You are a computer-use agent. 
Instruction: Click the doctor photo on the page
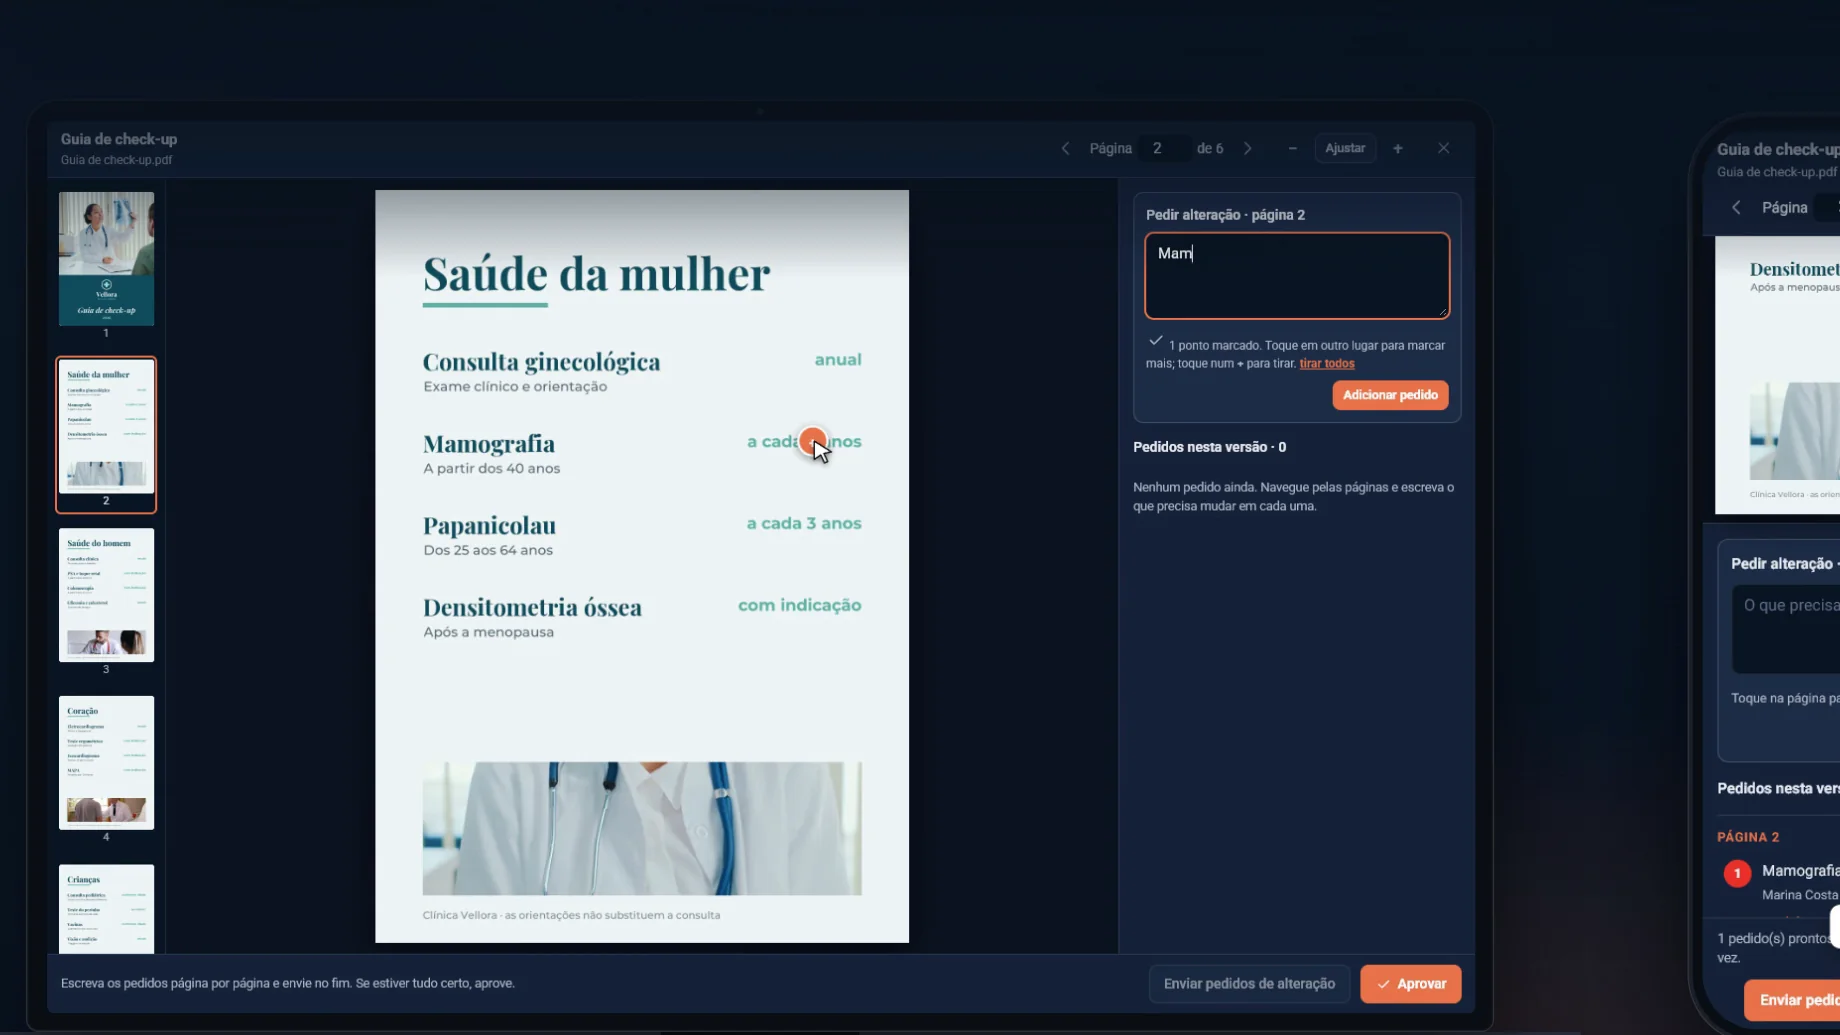pyautogui.click(x=642, y=829)
